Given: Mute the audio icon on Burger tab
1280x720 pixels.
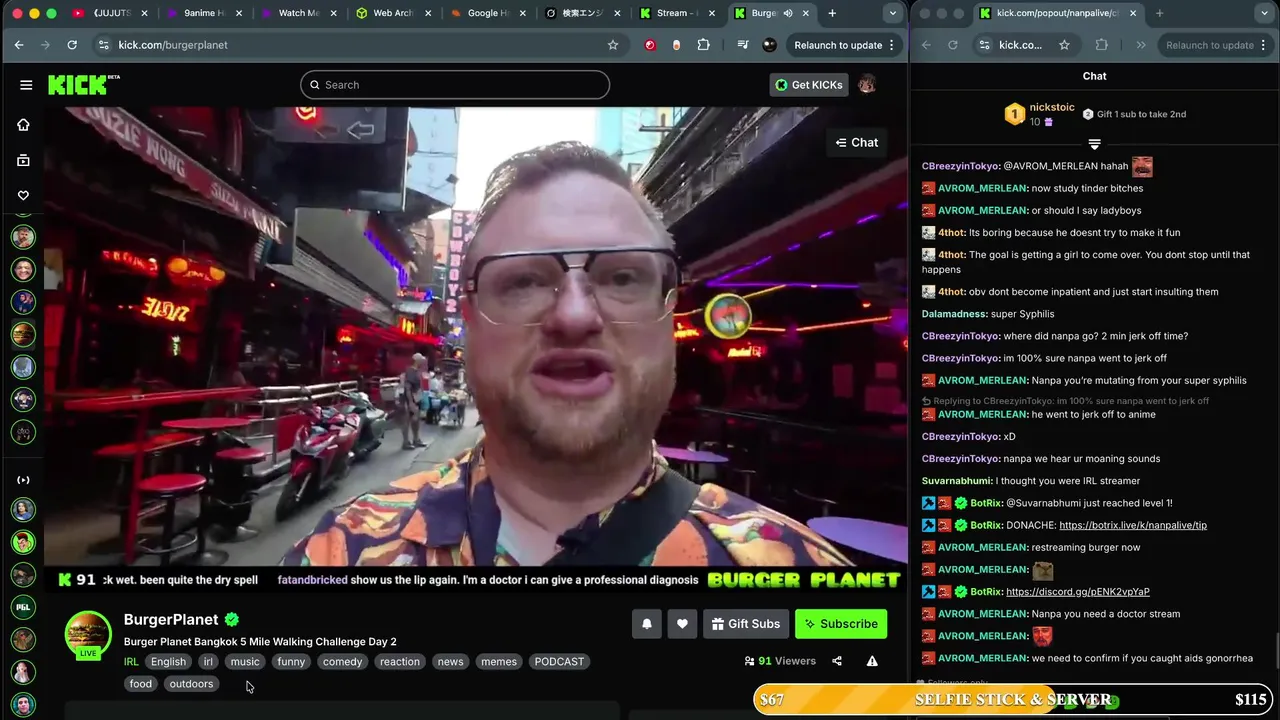Looking at the screenshot, I should pos(788,13).
